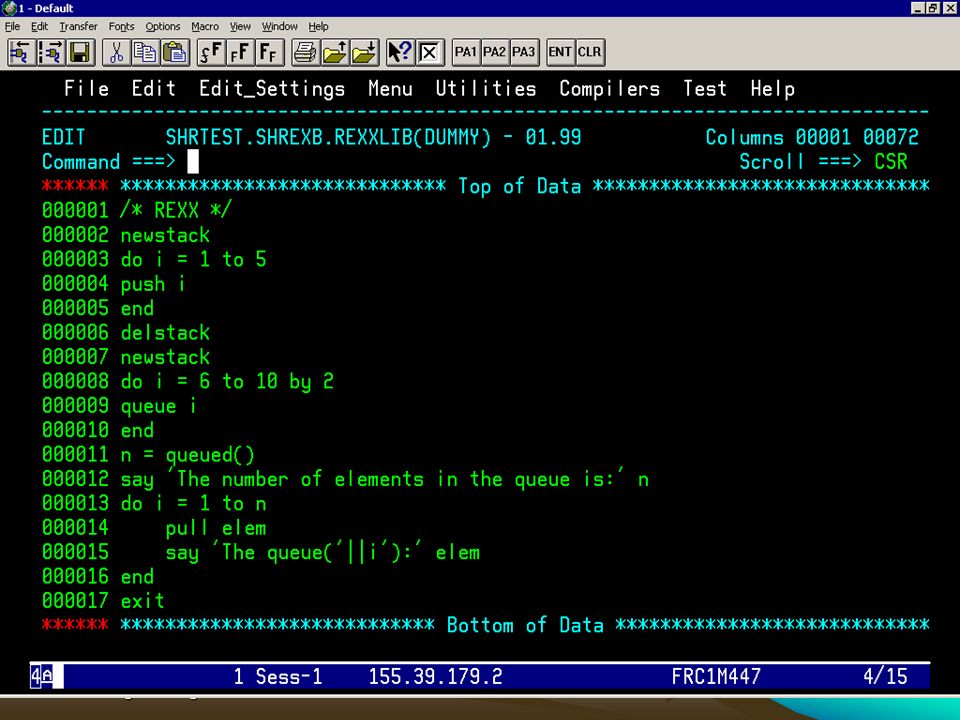The height and width of the screenshot is (720, 960).
Task: Open the View menu
Action: [x=240, y=26]
